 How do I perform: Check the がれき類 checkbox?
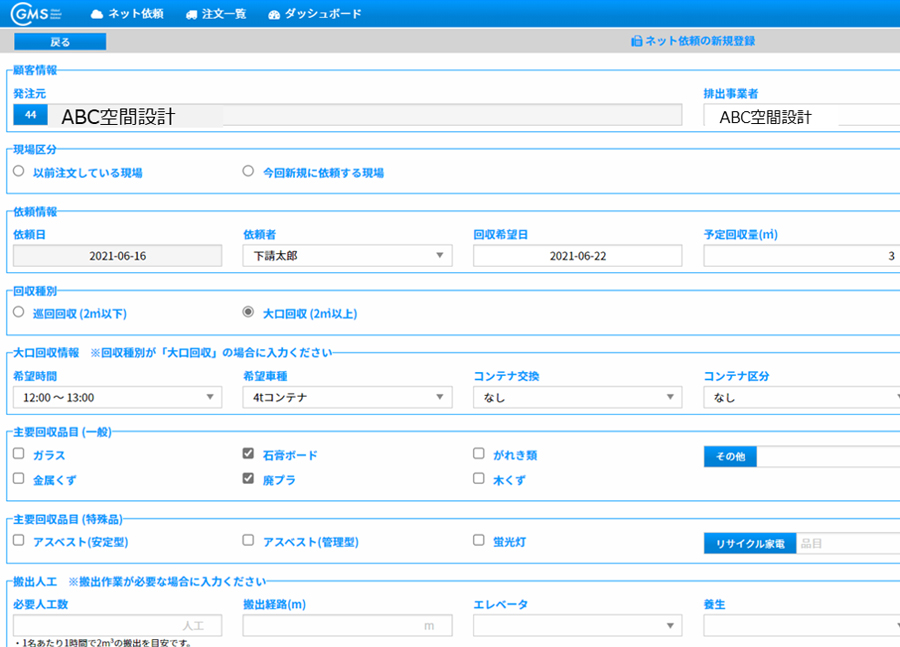point(479,454)
